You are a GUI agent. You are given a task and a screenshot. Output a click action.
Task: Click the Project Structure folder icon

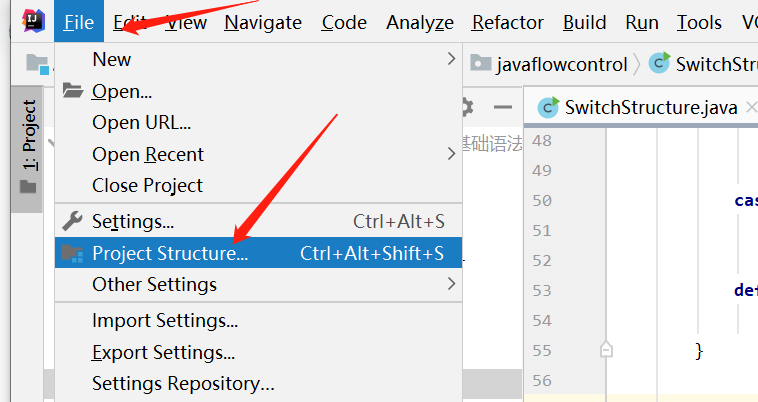coord(73,253)
